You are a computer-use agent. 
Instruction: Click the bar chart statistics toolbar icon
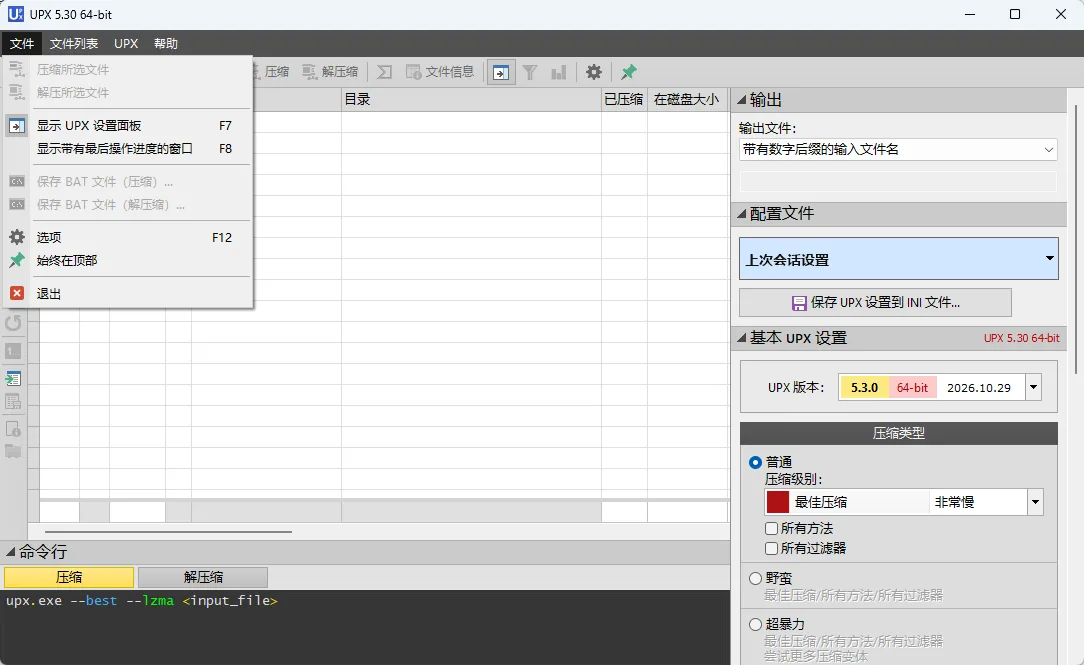point(559,72)
